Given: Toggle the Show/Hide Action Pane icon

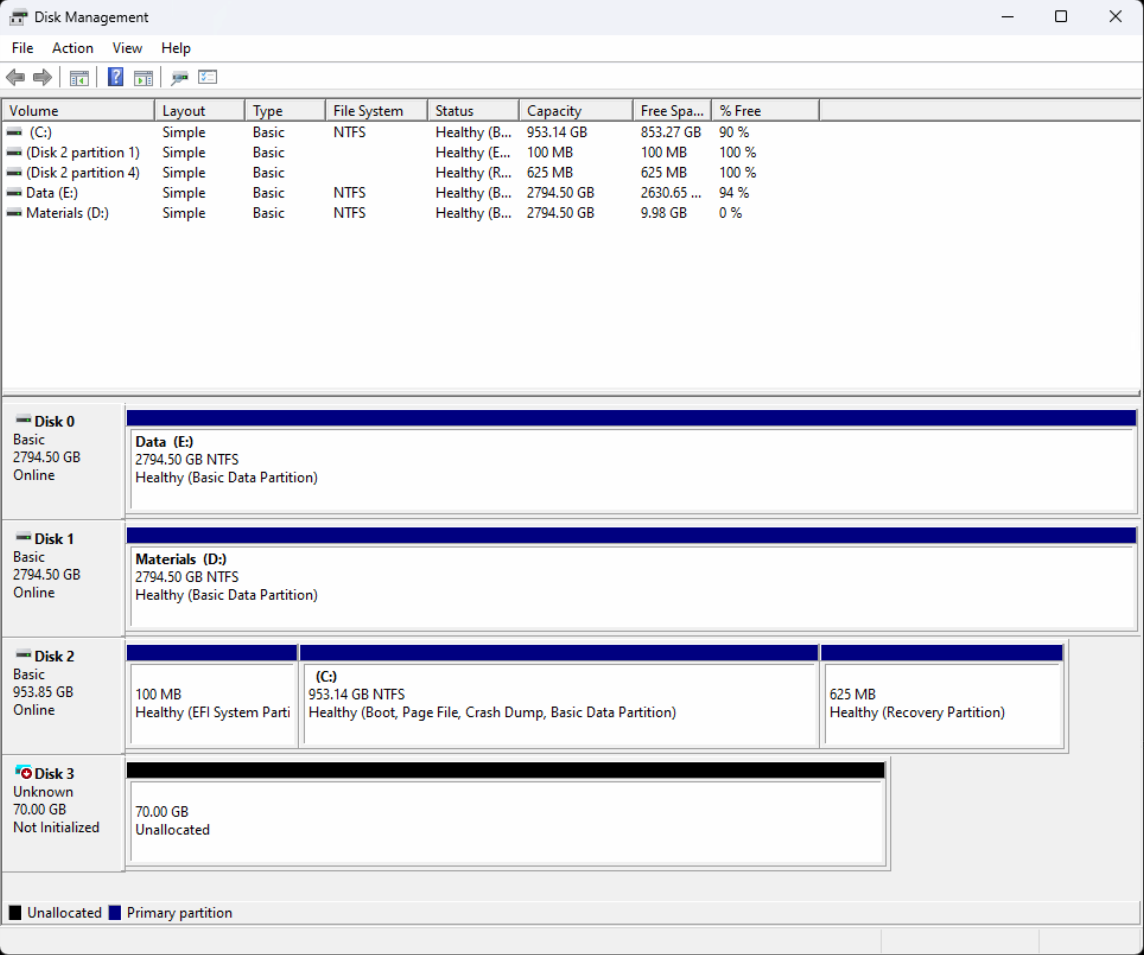Looking at the screenshot, I should [143, 77].
